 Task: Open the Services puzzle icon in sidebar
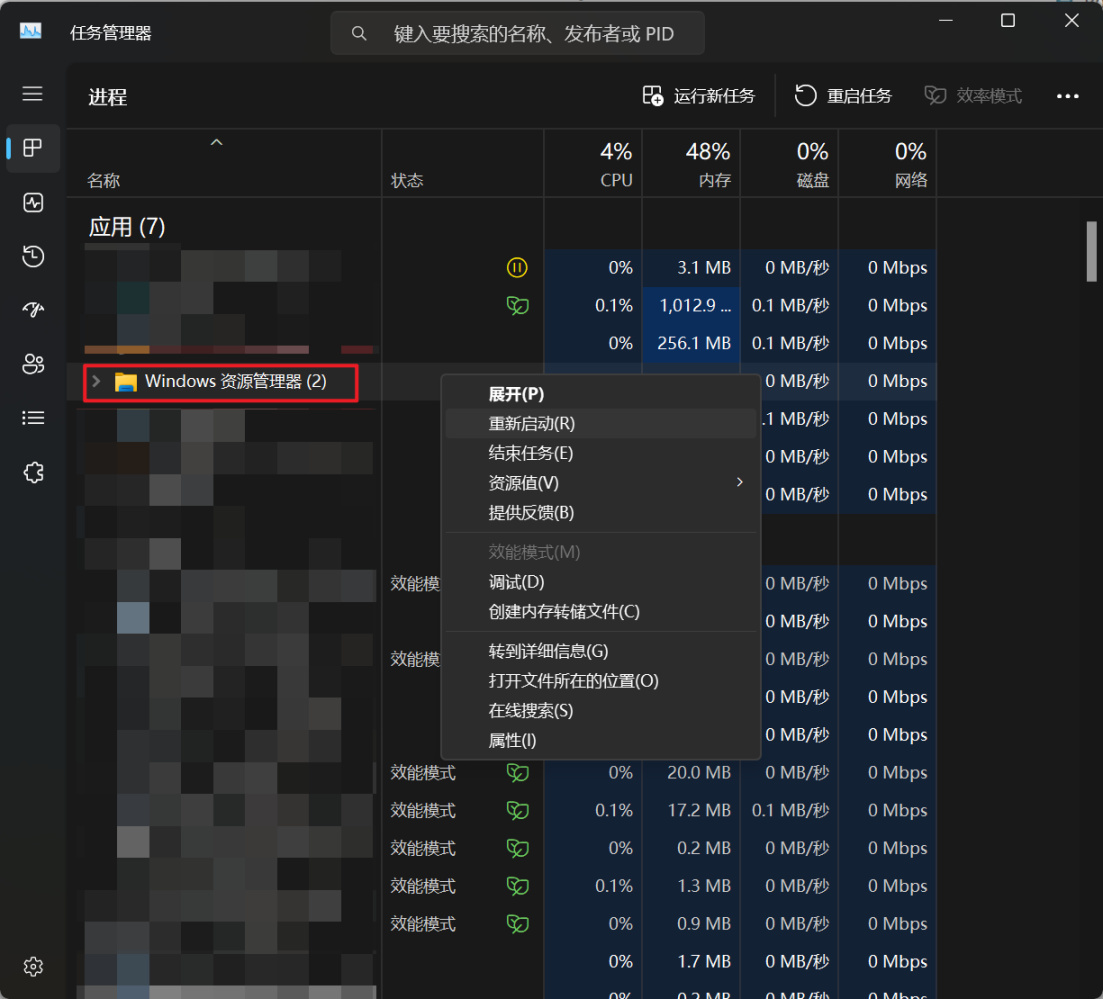pyautogui.click(x=32, y=472)
